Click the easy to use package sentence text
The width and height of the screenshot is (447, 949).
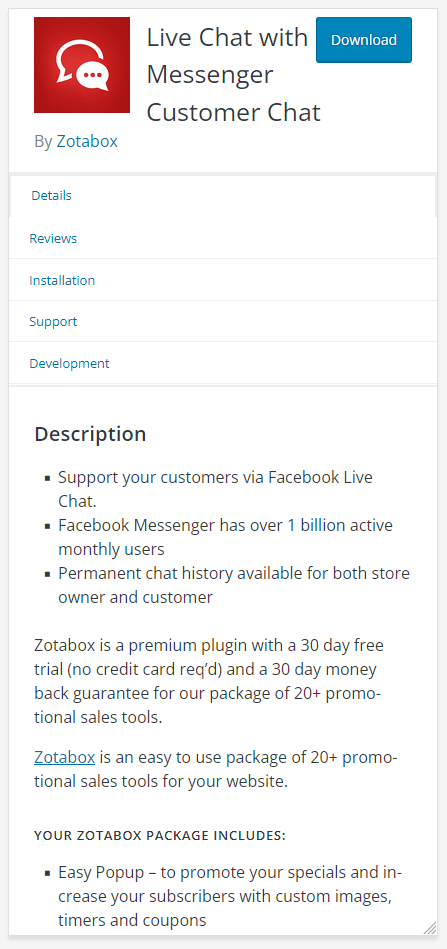pos(217,769)
